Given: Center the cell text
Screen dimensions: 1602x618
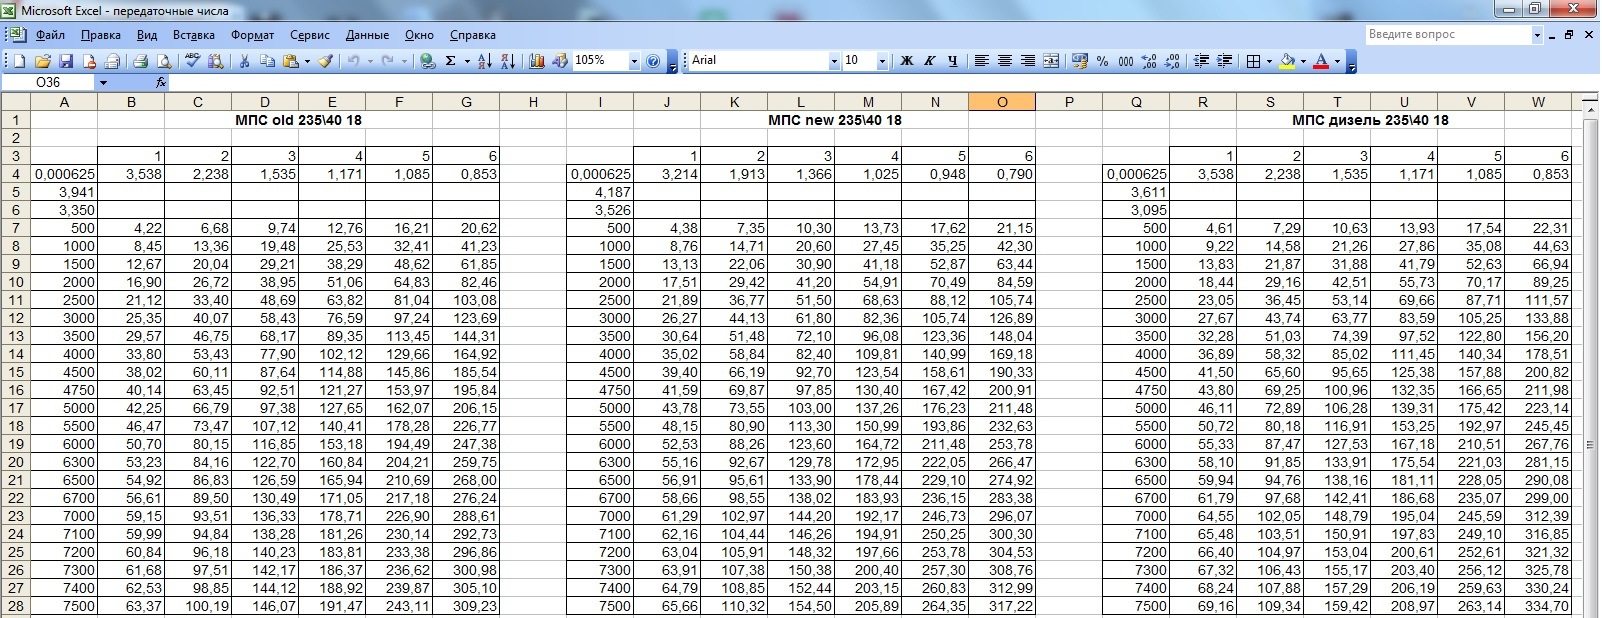Looking at the screenshot, I should (1005, 61).
